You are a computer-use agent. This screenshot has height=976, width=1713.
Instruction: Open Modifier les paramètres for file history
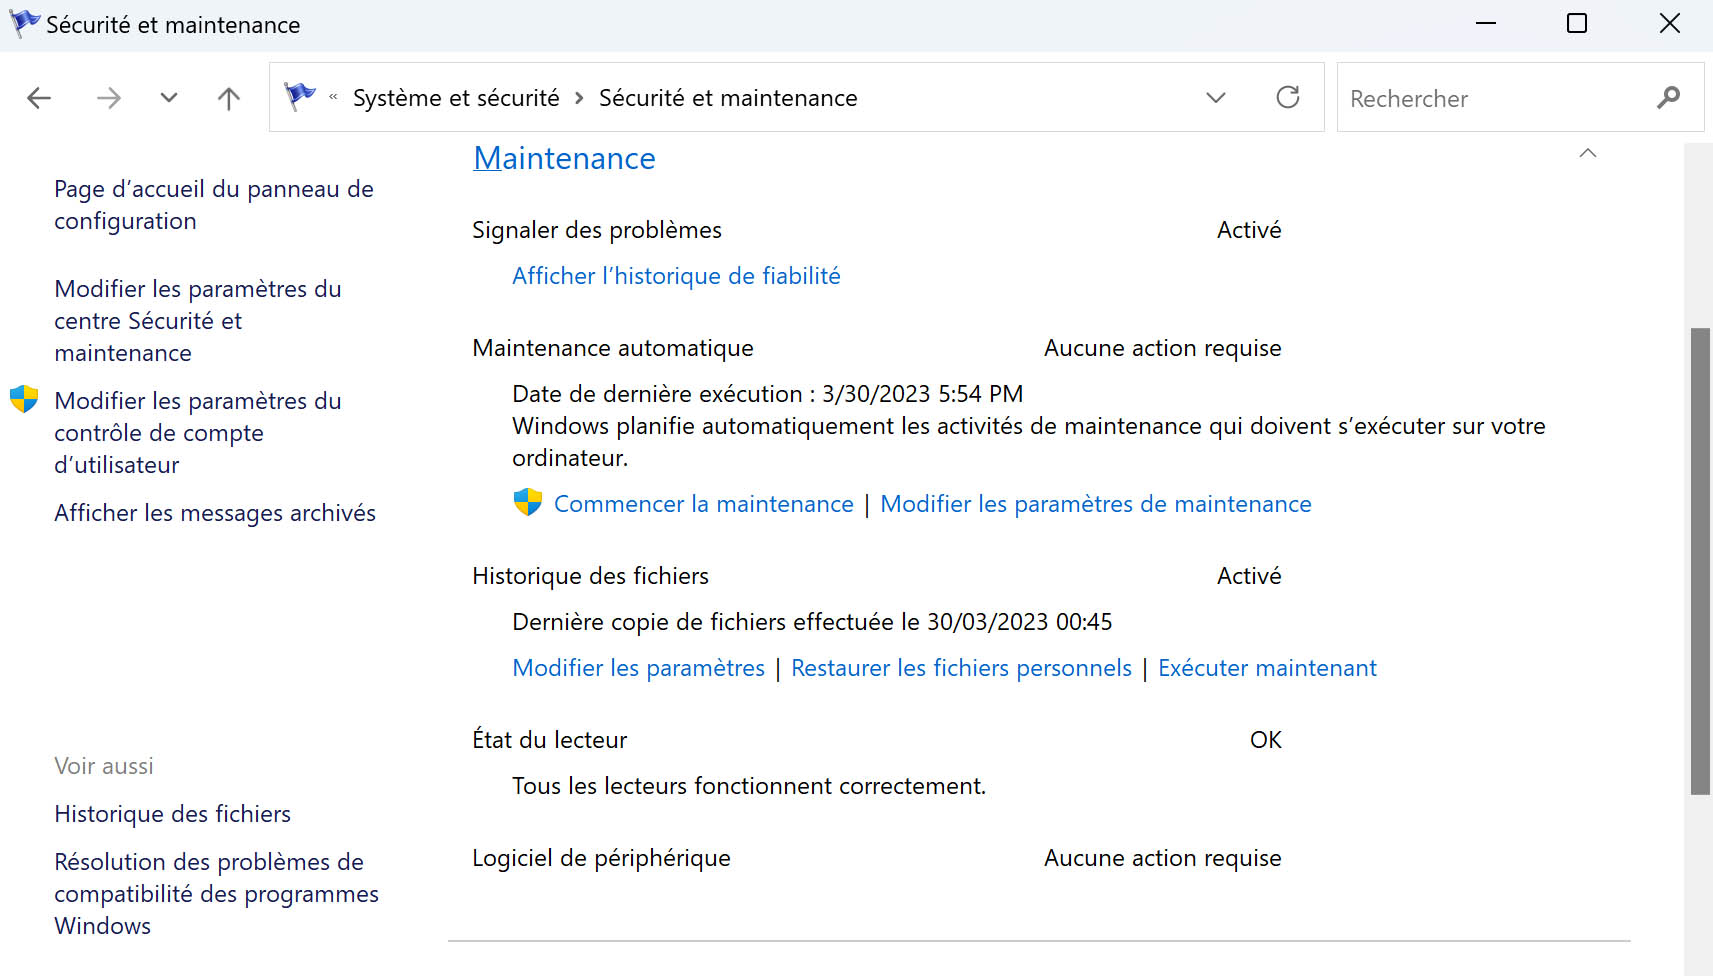638,668
